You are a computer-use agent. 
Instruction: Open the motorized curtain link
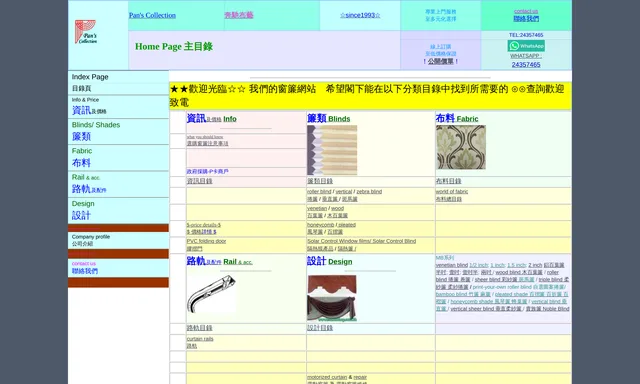tap(327, 377)
